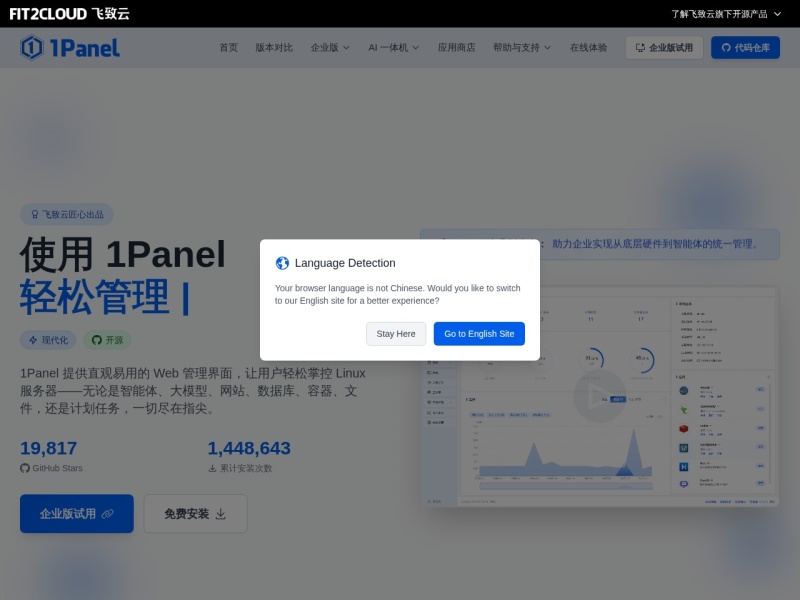The width and height of the screenshot is (800, 600).
Task: Click the 助力企业实现 announcement banner
Action: tap(599, 244)
